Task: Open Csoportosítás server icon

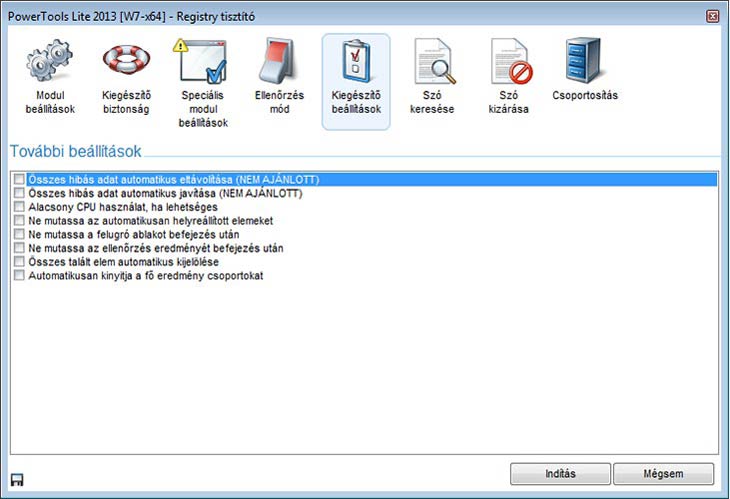Action: tap(584, 61)
